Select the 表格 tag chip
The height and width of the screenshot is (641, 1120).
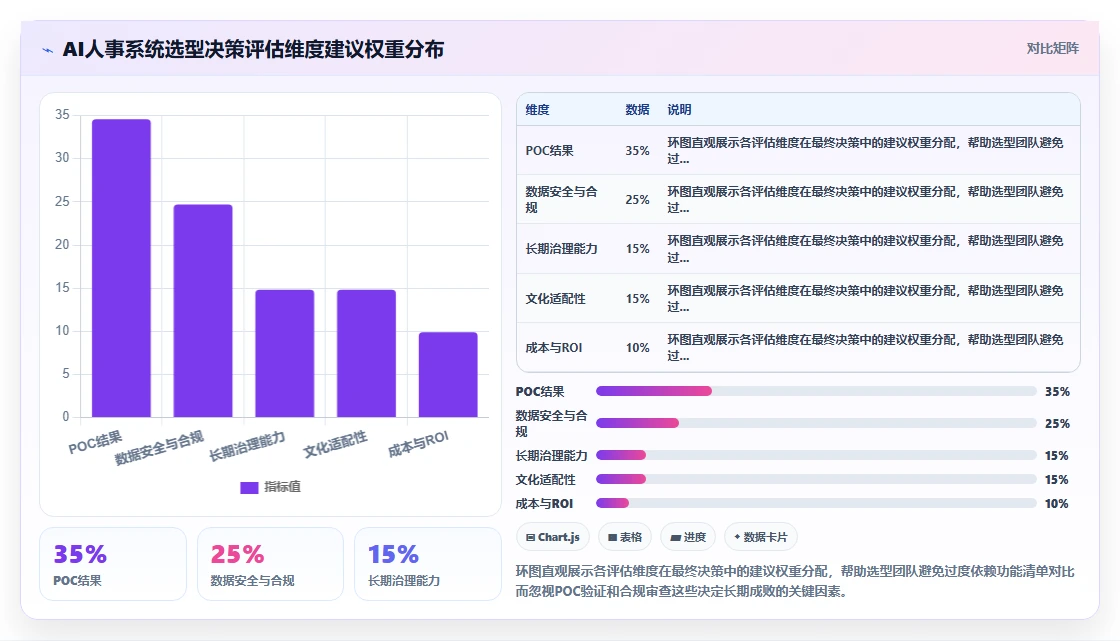tap(625, 537)
